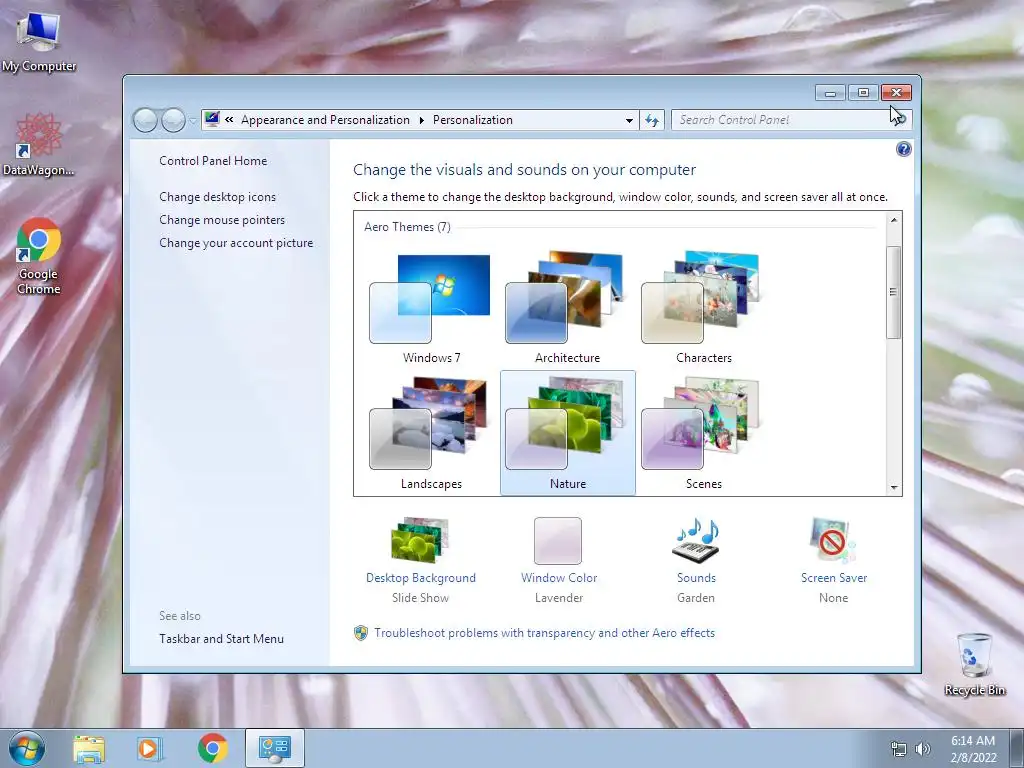The width and height of the screenshot is (1024, 768).
Task: Click the double chevron in address bar
Action: [229, 120]
